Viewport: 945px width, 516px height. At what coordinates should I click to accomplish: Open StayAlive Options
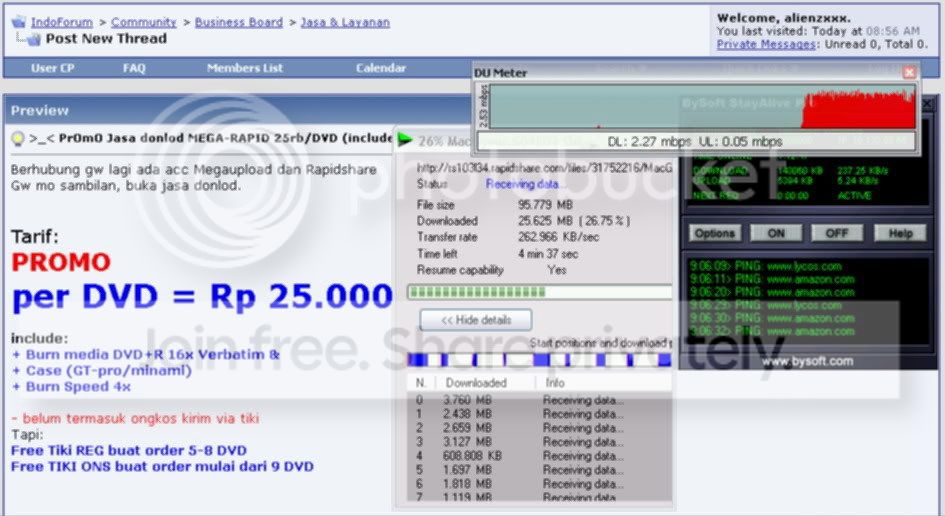[x=715, y=233]
